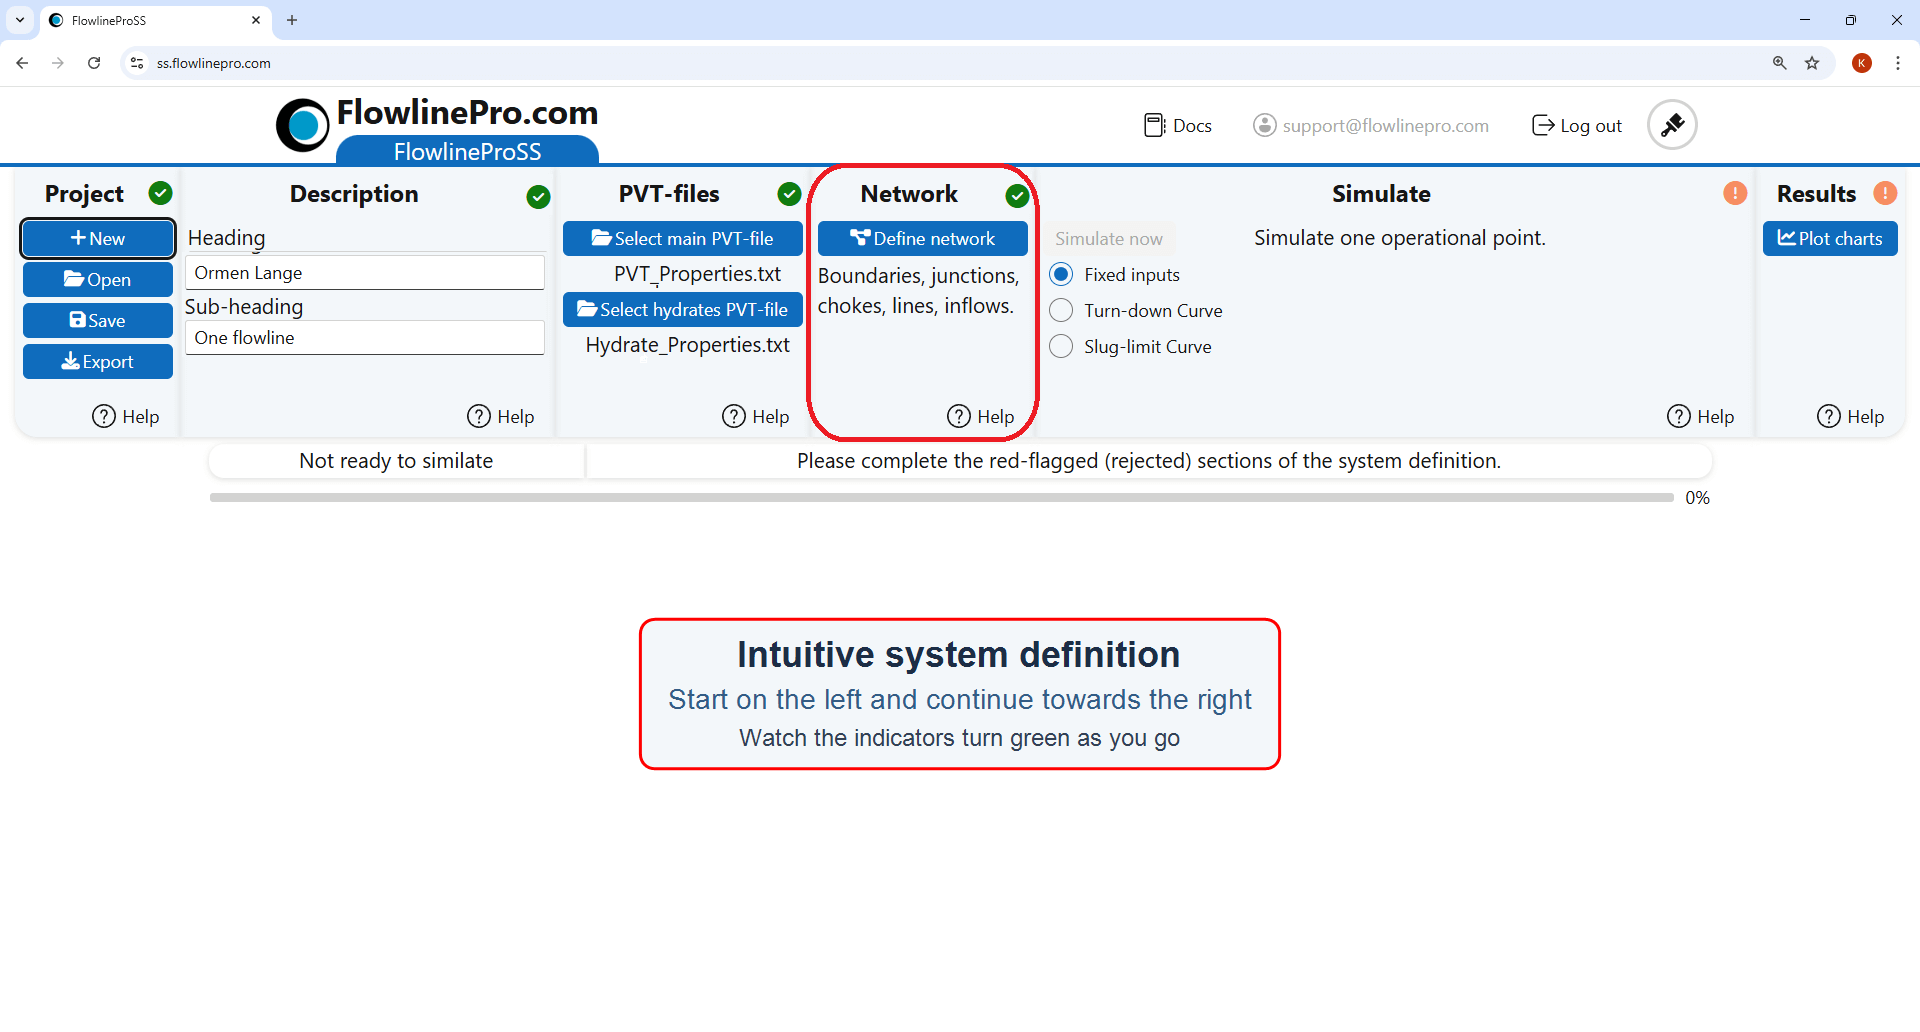The height and width of the screenshot is (1032, 1920).
Task: Click the paintbrush theme icon top right
Action: (1671, 124)
